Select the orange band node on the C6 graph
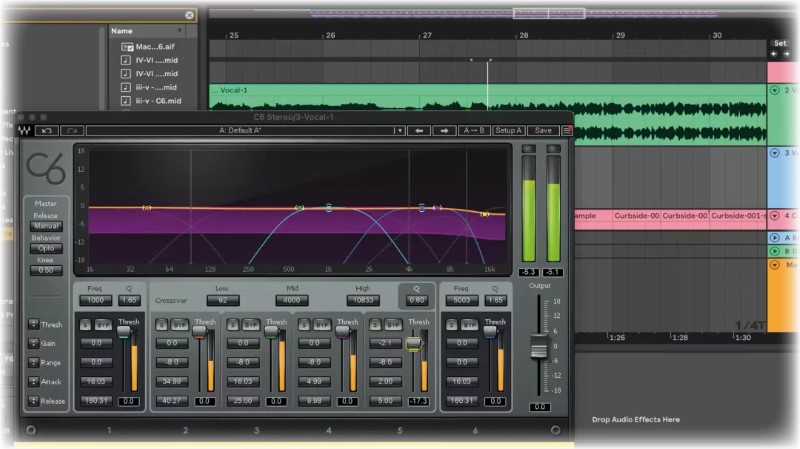800x449 pixels. (x=146, y=208)
